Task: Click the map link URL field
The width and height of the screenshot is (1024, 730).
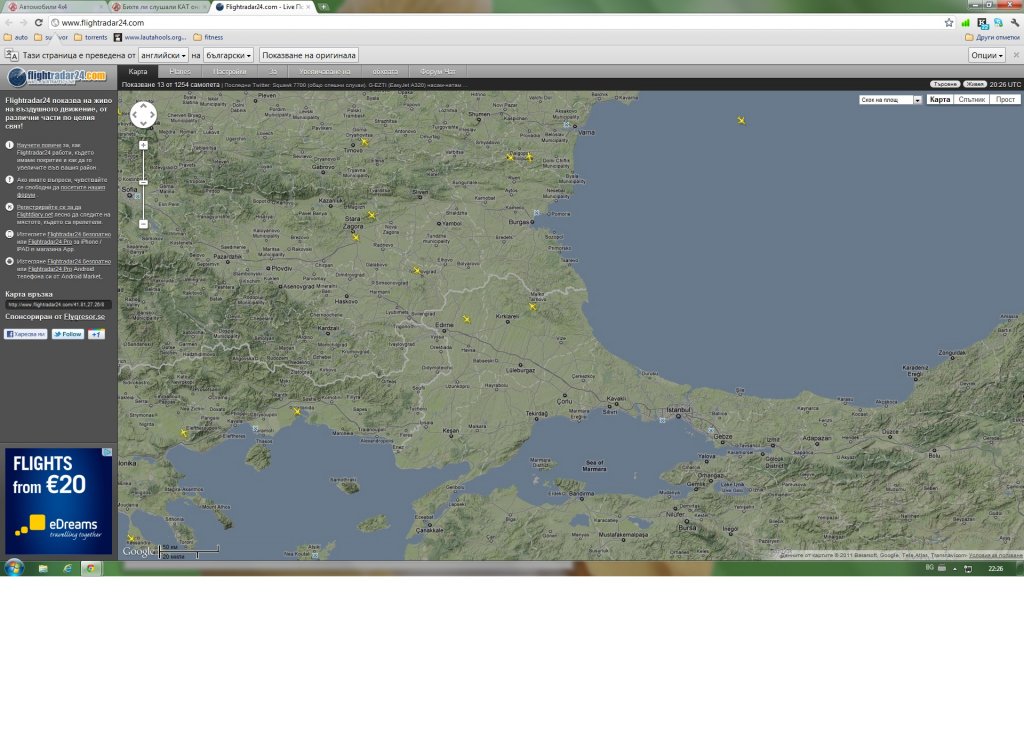Action: tap(58, 304)
